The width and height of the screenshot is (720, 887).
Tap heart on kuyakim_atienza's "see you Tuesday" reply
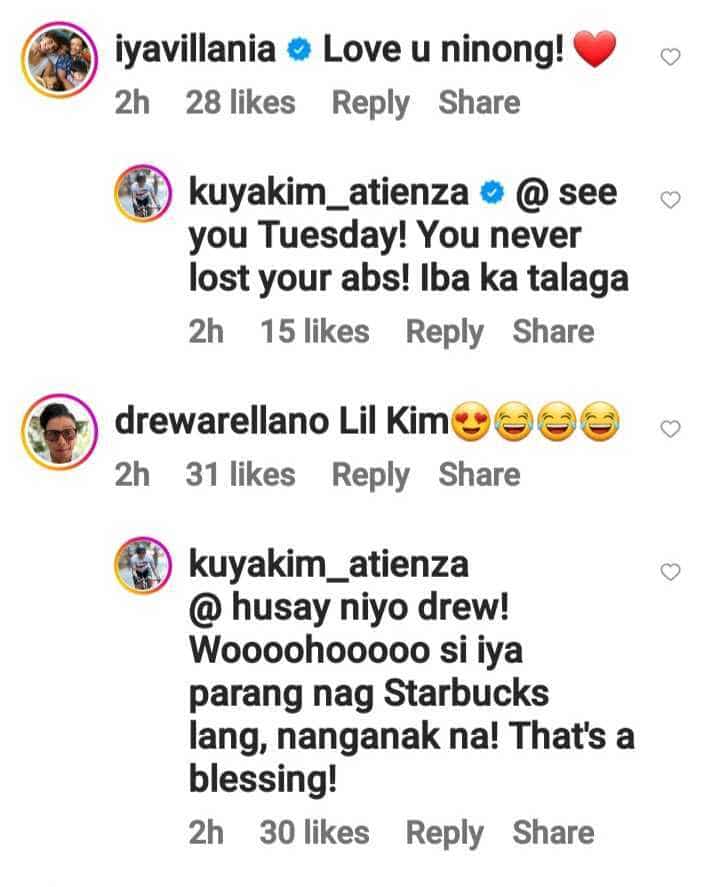pyautogui.click(x=670, y=200)
